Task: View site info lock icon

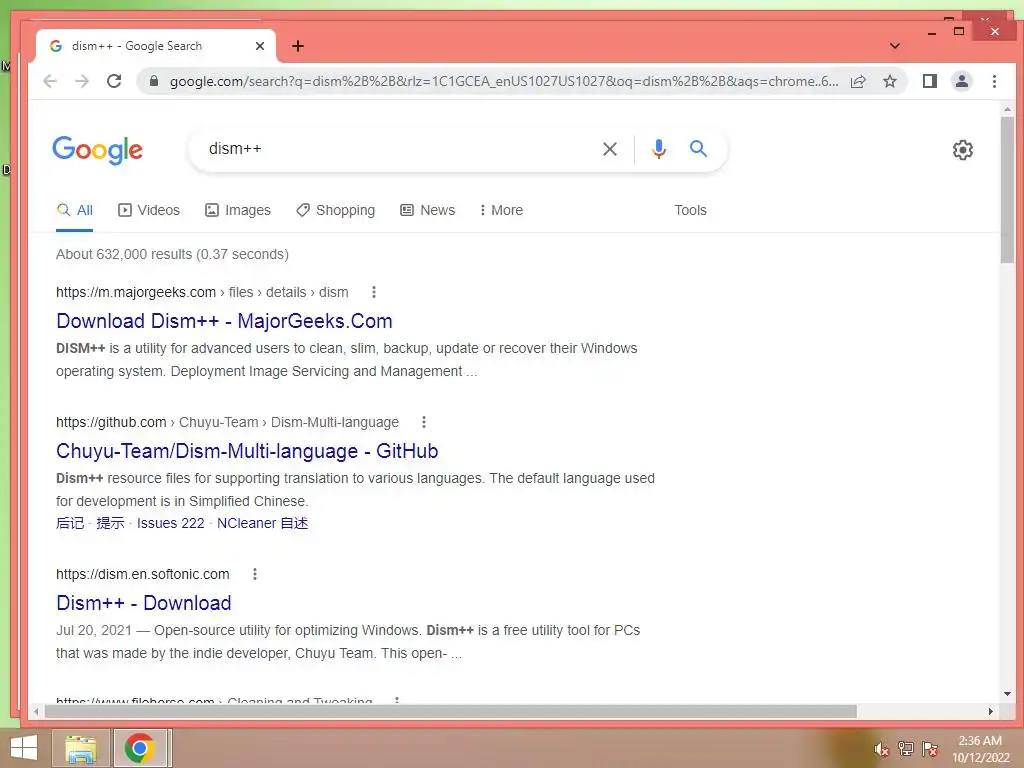Action: click(153, 81)
